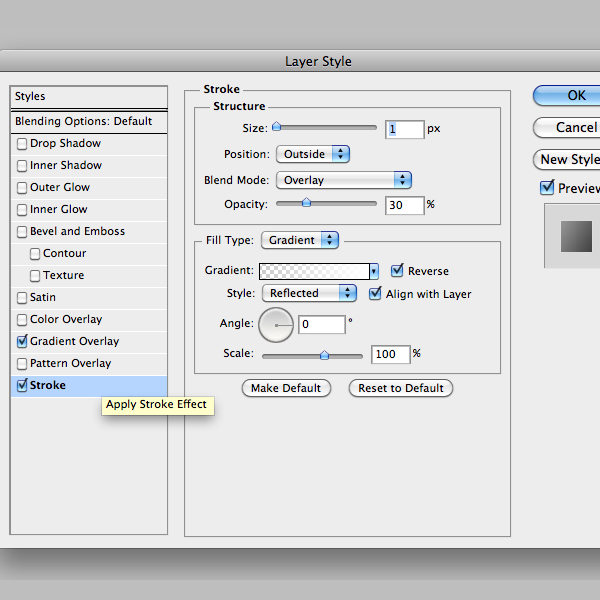Click the Cancel button
600x600 pixels.
point(566,128)
